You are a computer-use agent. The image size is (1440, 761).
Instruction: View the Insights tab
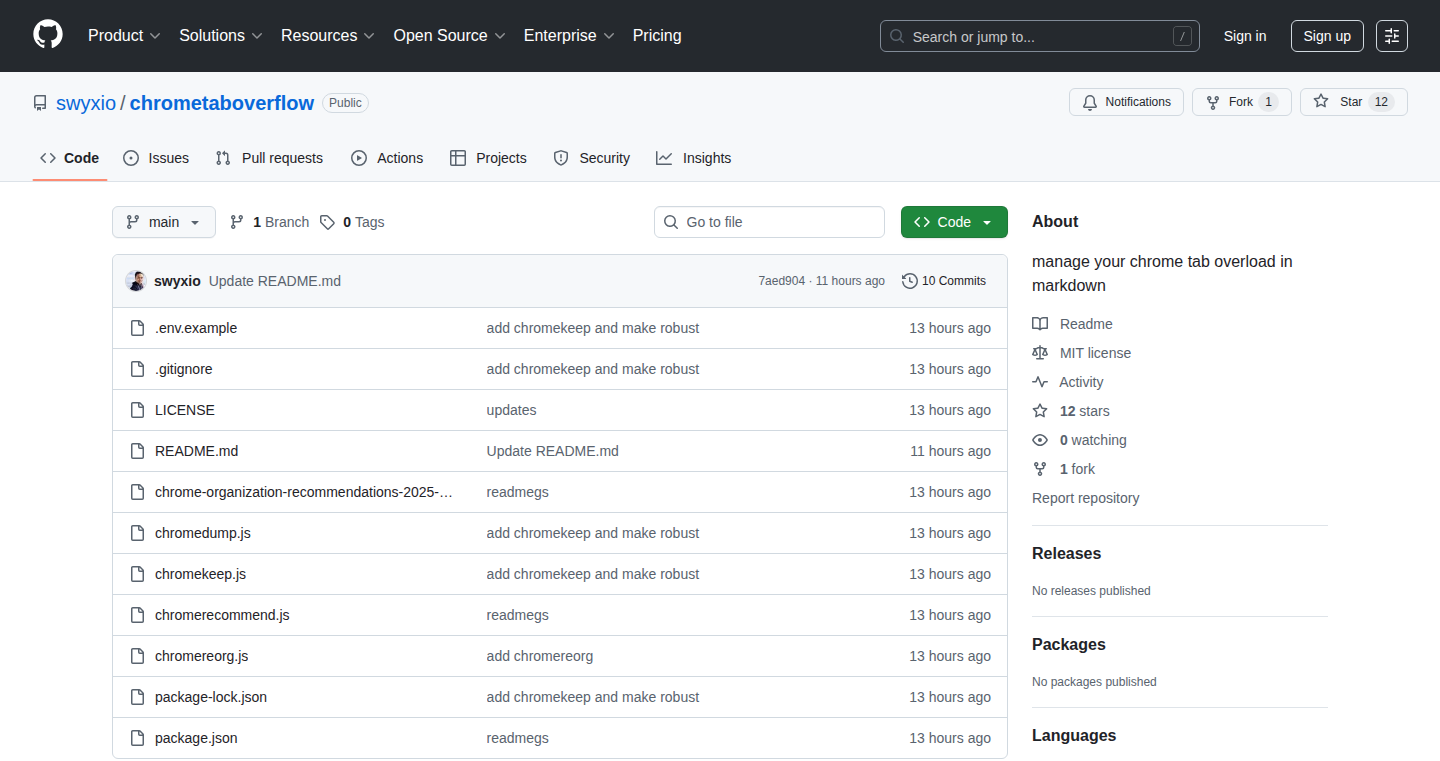pyautogui.click(x=694, y=158)
